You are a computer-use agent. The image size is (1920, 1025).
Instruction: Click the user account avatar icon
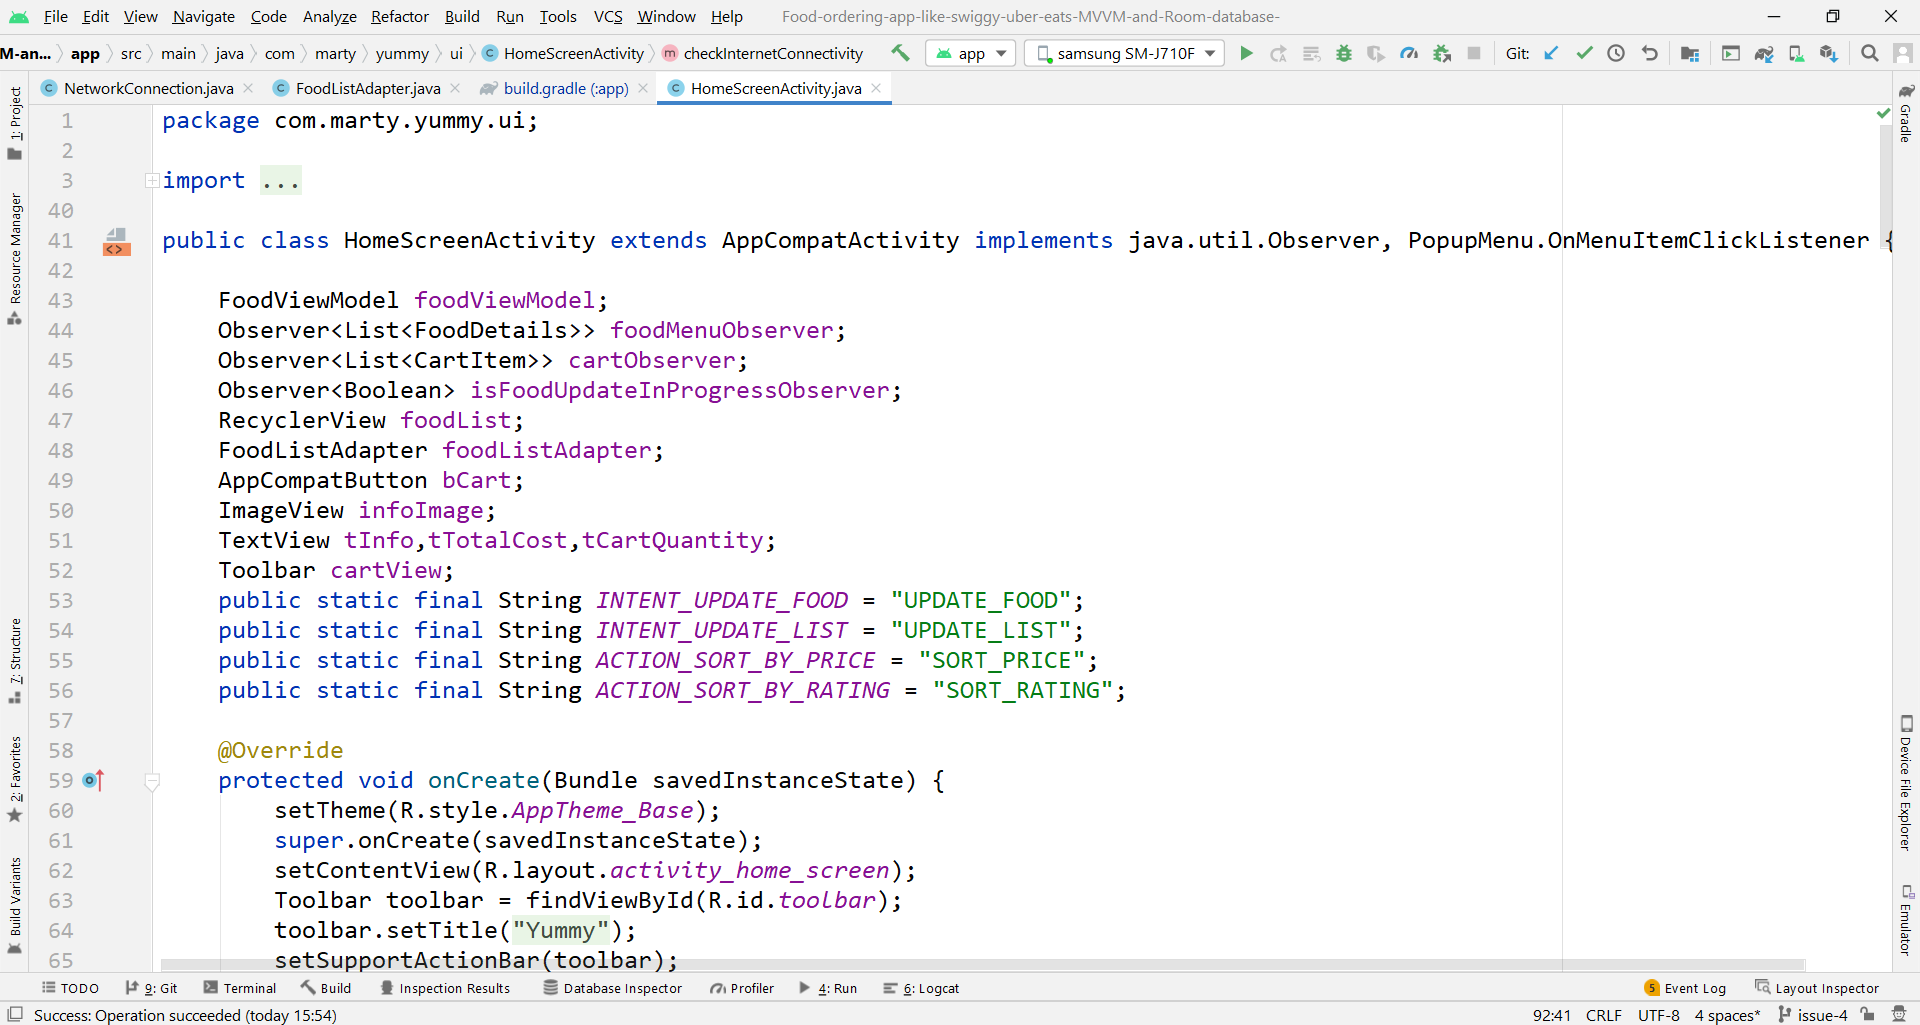[x=1903, y=53]
